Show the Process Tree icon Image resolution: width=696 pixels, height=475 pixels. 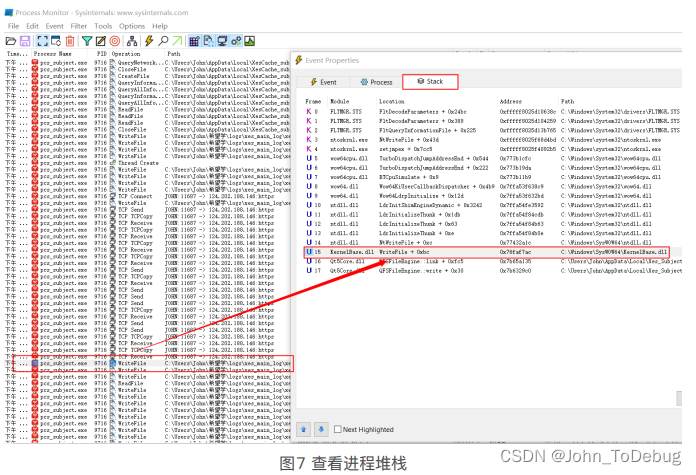132,41
